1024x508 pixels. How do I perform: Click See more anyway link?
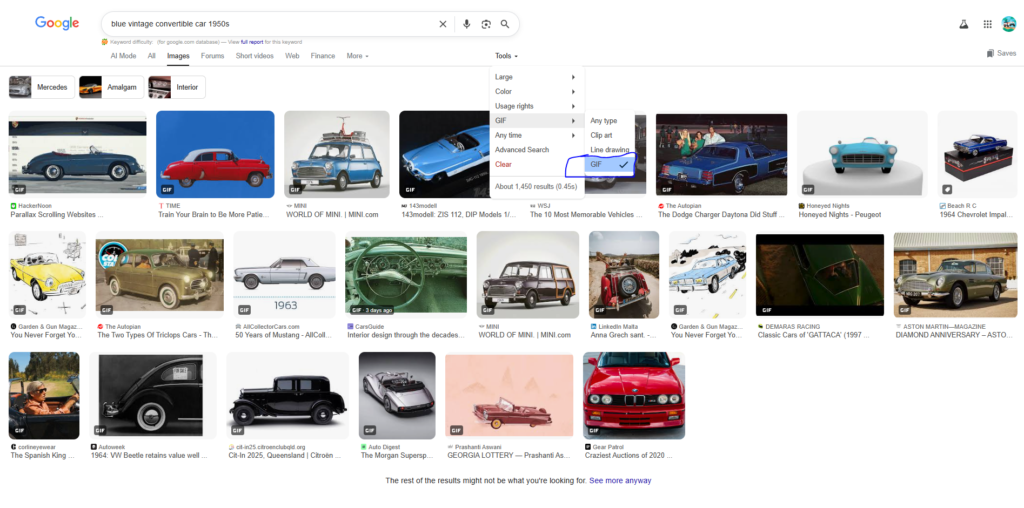(620, 481)
